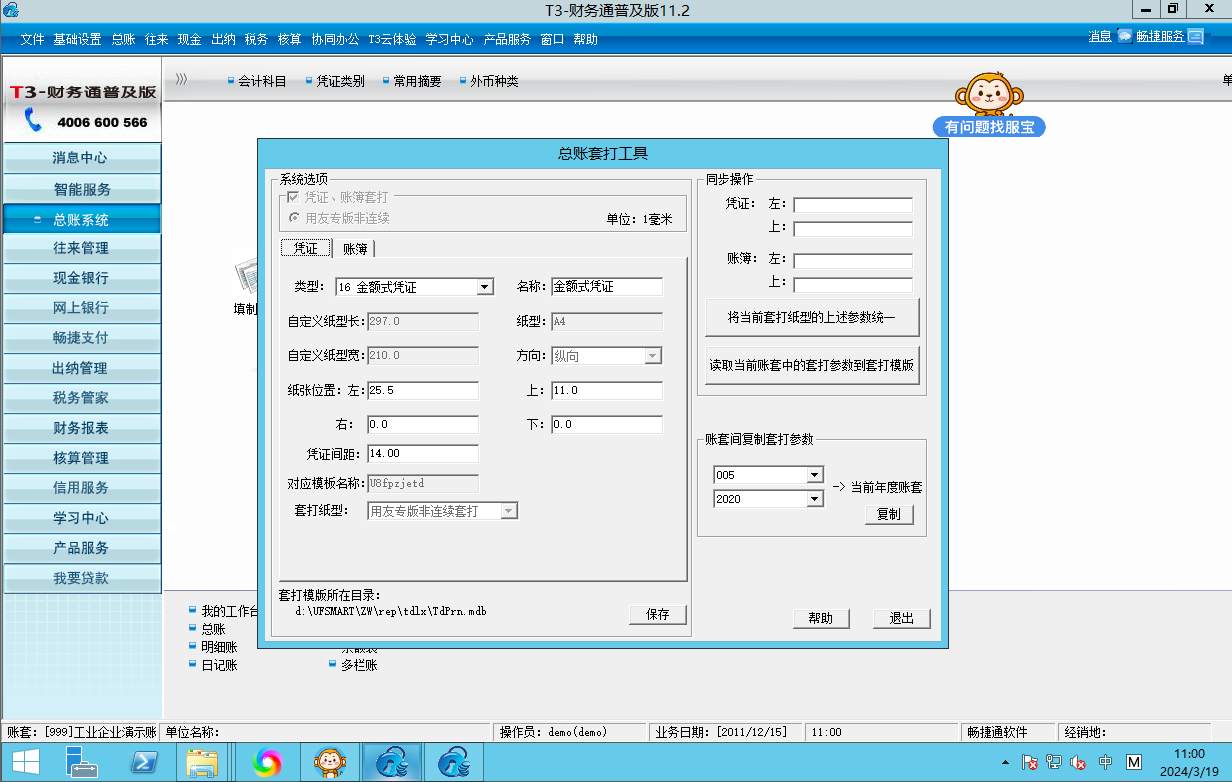Open 财务报表 in sidebar
Screen dimensions: 1232x782
[81, 428]
